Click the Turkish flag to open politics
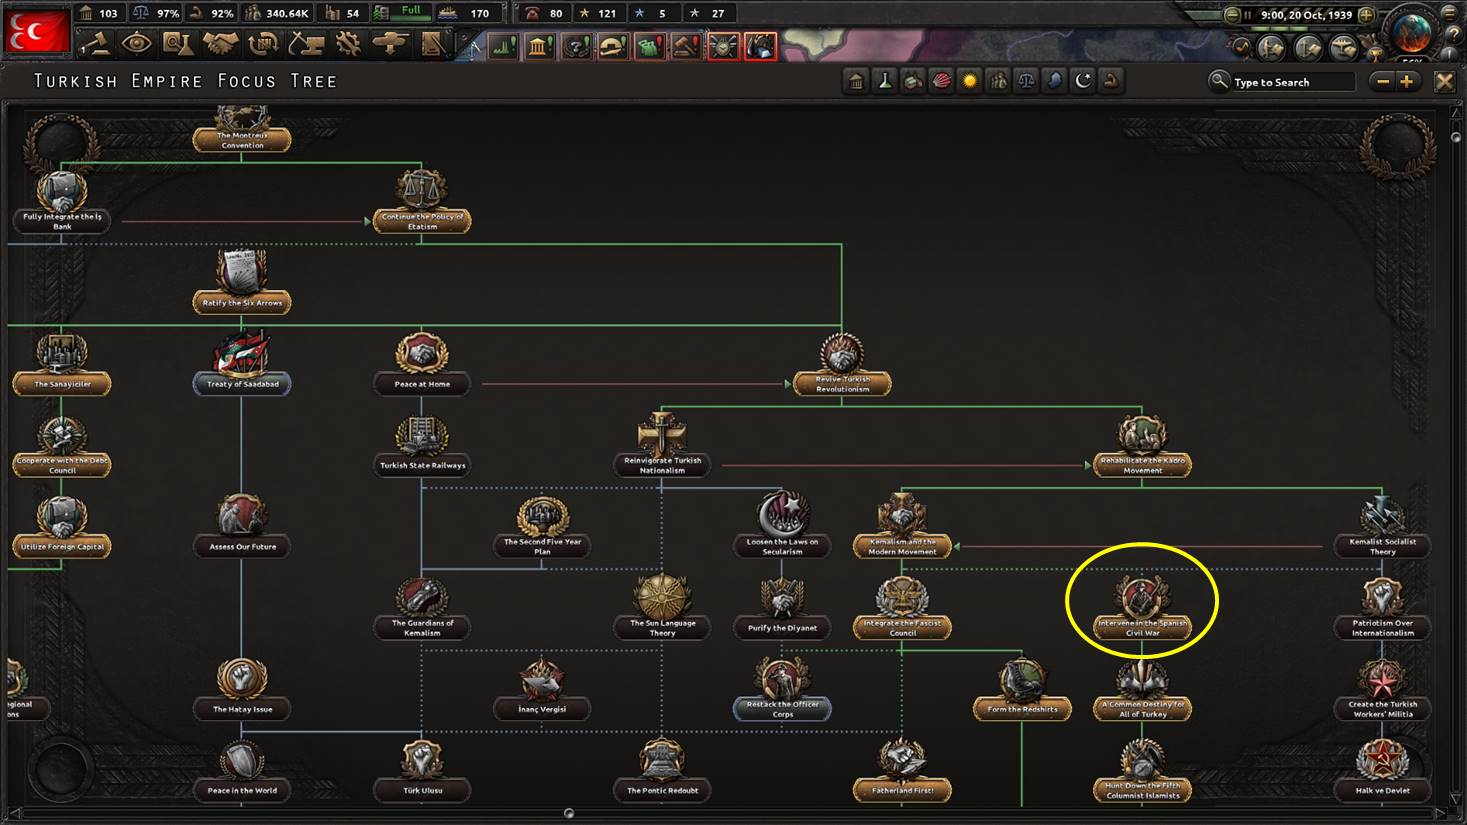 click(x=37, y=30)
